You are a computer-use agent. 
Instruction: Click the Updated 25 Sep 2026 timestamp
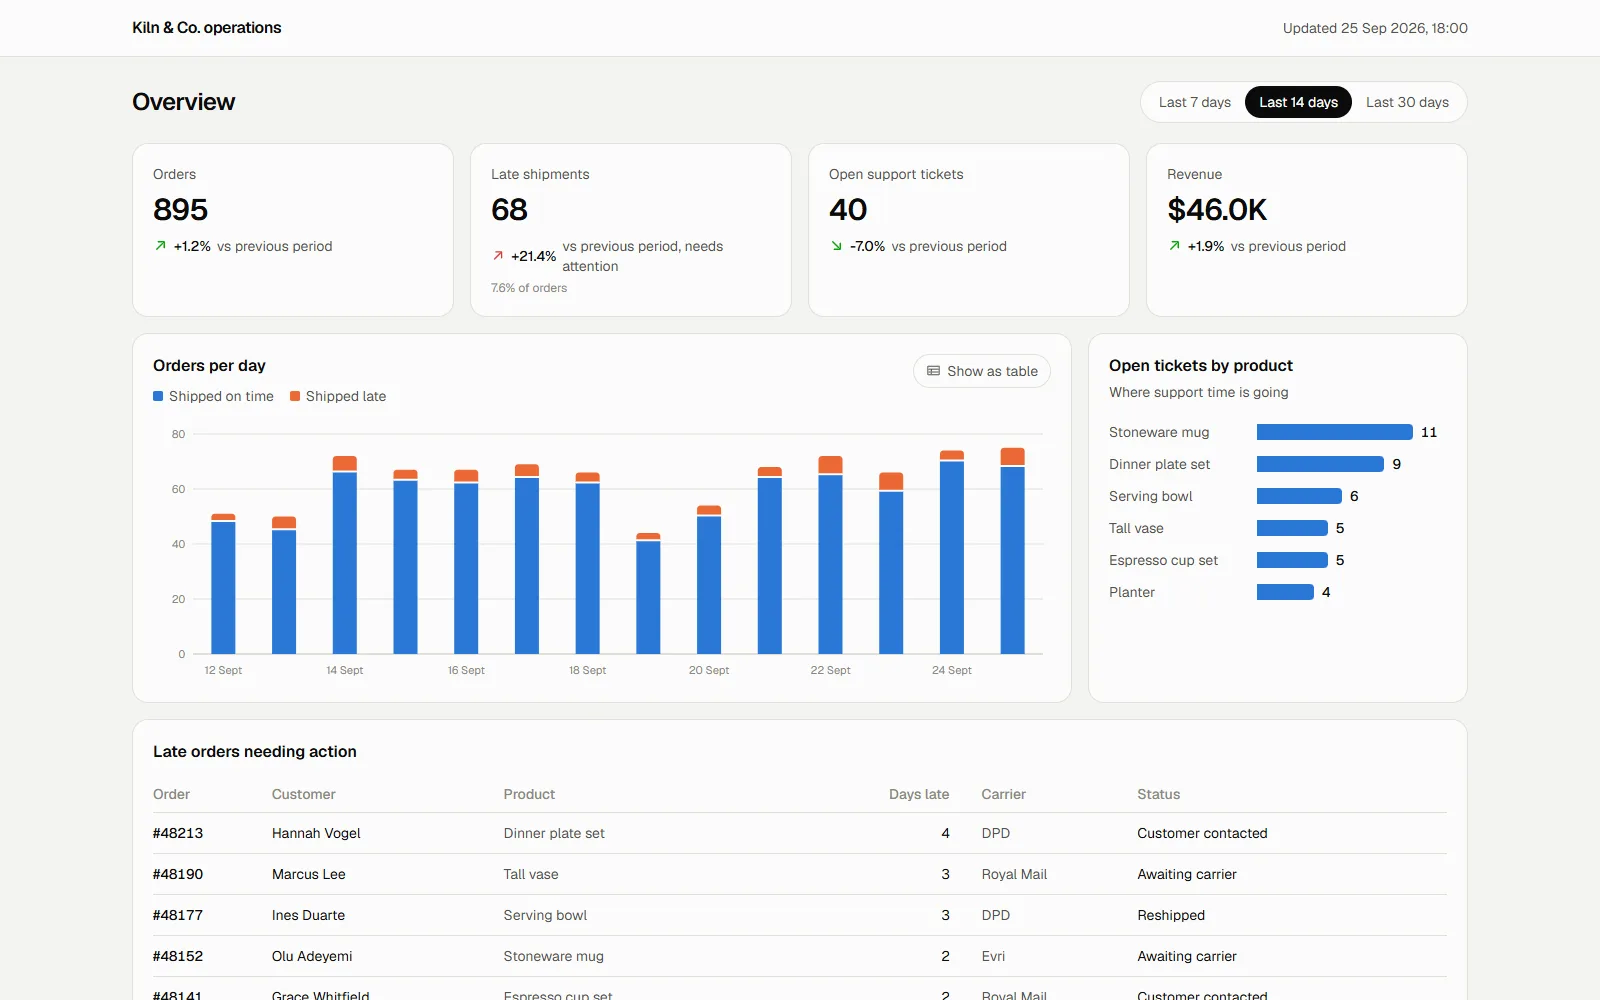[x=1375, y=28]
